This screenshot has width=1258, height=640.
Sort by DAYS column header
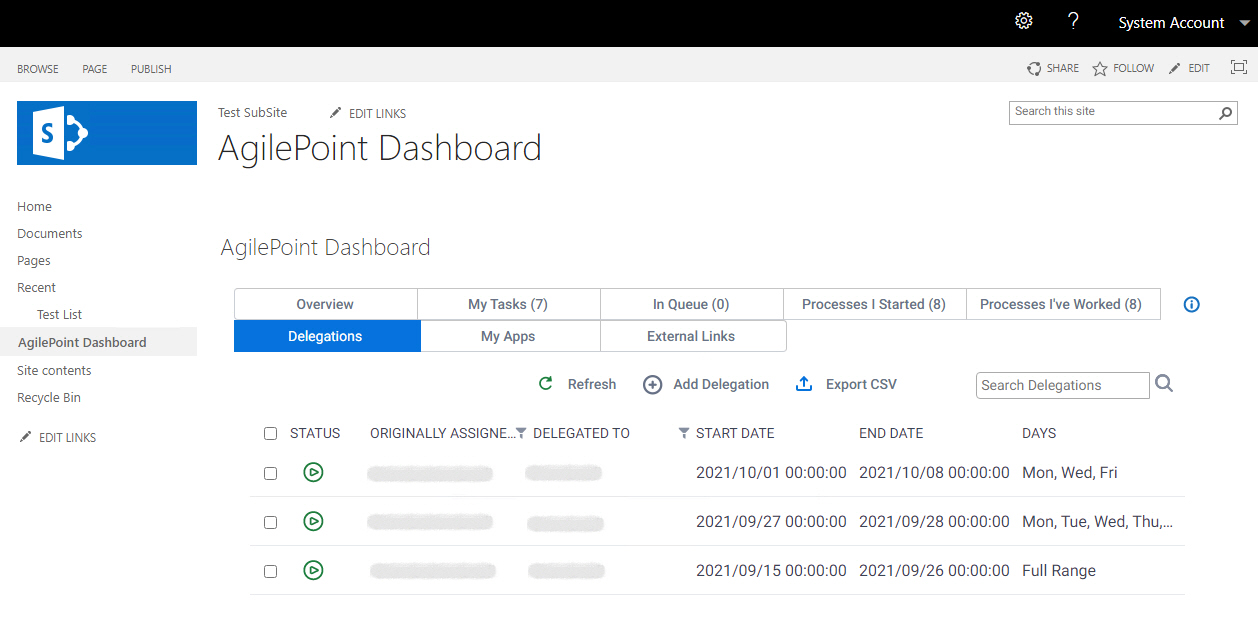click(x=1039, y=433)
